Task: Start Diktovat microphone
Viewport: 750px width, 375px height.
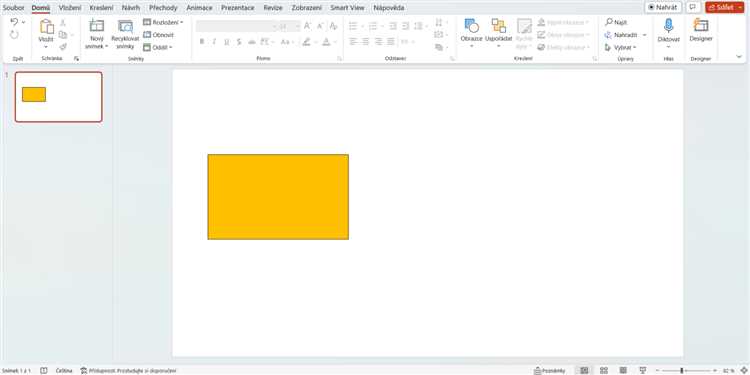Action: 668,33
